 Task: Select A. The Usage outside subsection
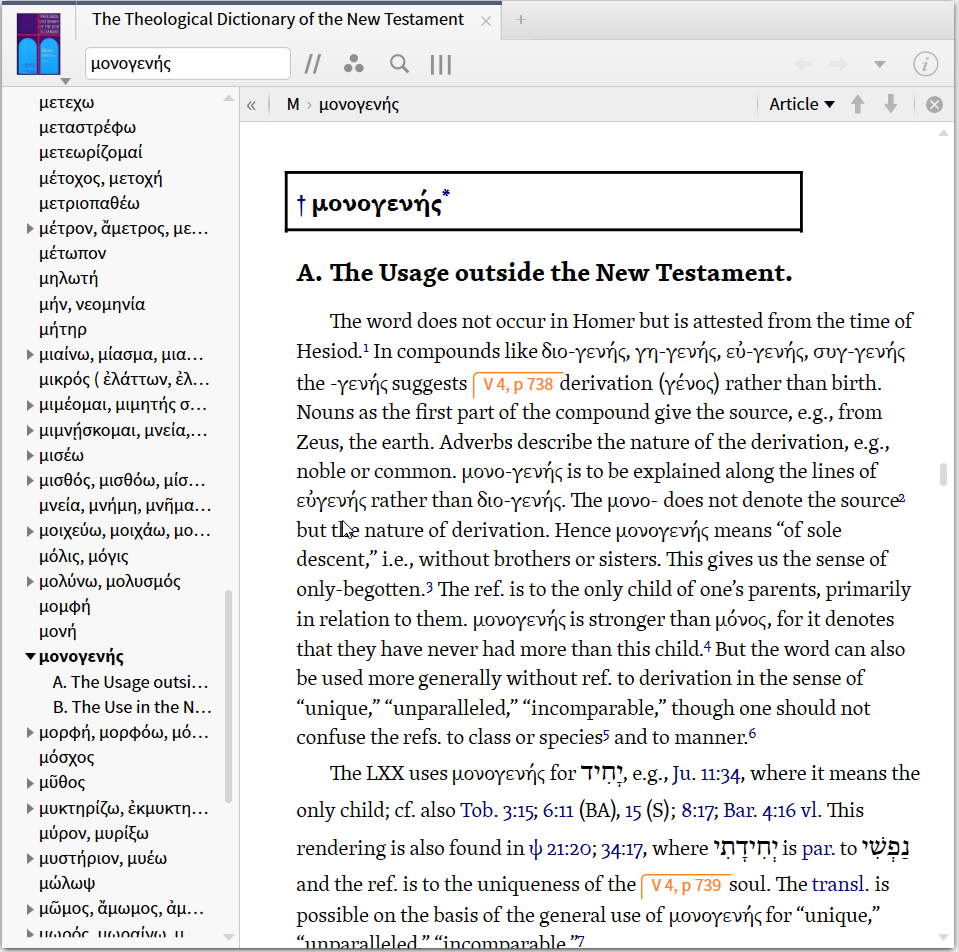pyautogui.click(x=130, y=682)
